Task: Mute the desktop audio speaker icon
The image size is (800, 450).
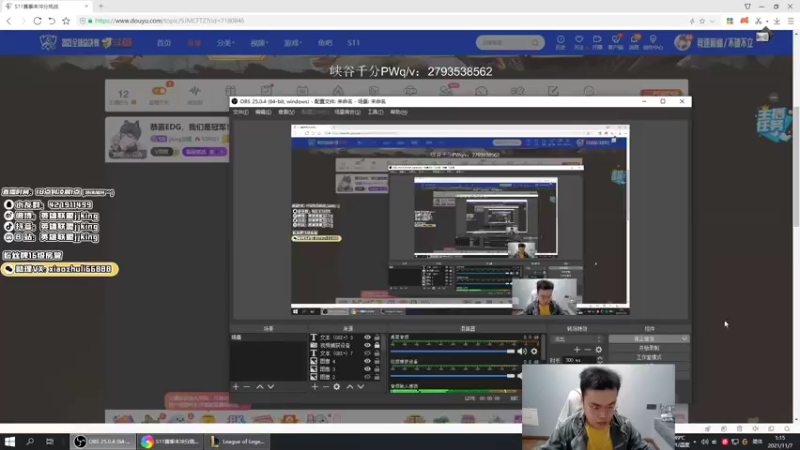Action: 522,351
